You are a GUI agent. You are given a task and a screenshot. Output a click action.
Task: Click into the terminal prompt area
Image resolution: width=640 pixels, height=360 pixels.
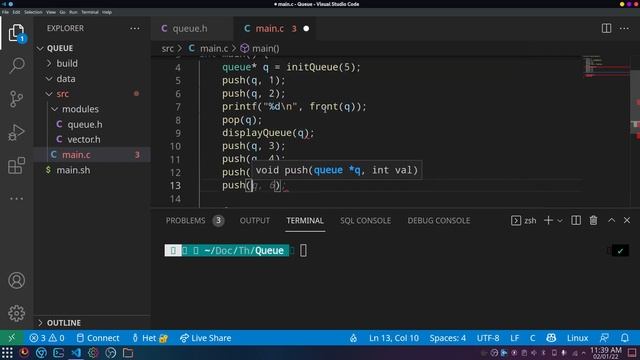(303, 250)
